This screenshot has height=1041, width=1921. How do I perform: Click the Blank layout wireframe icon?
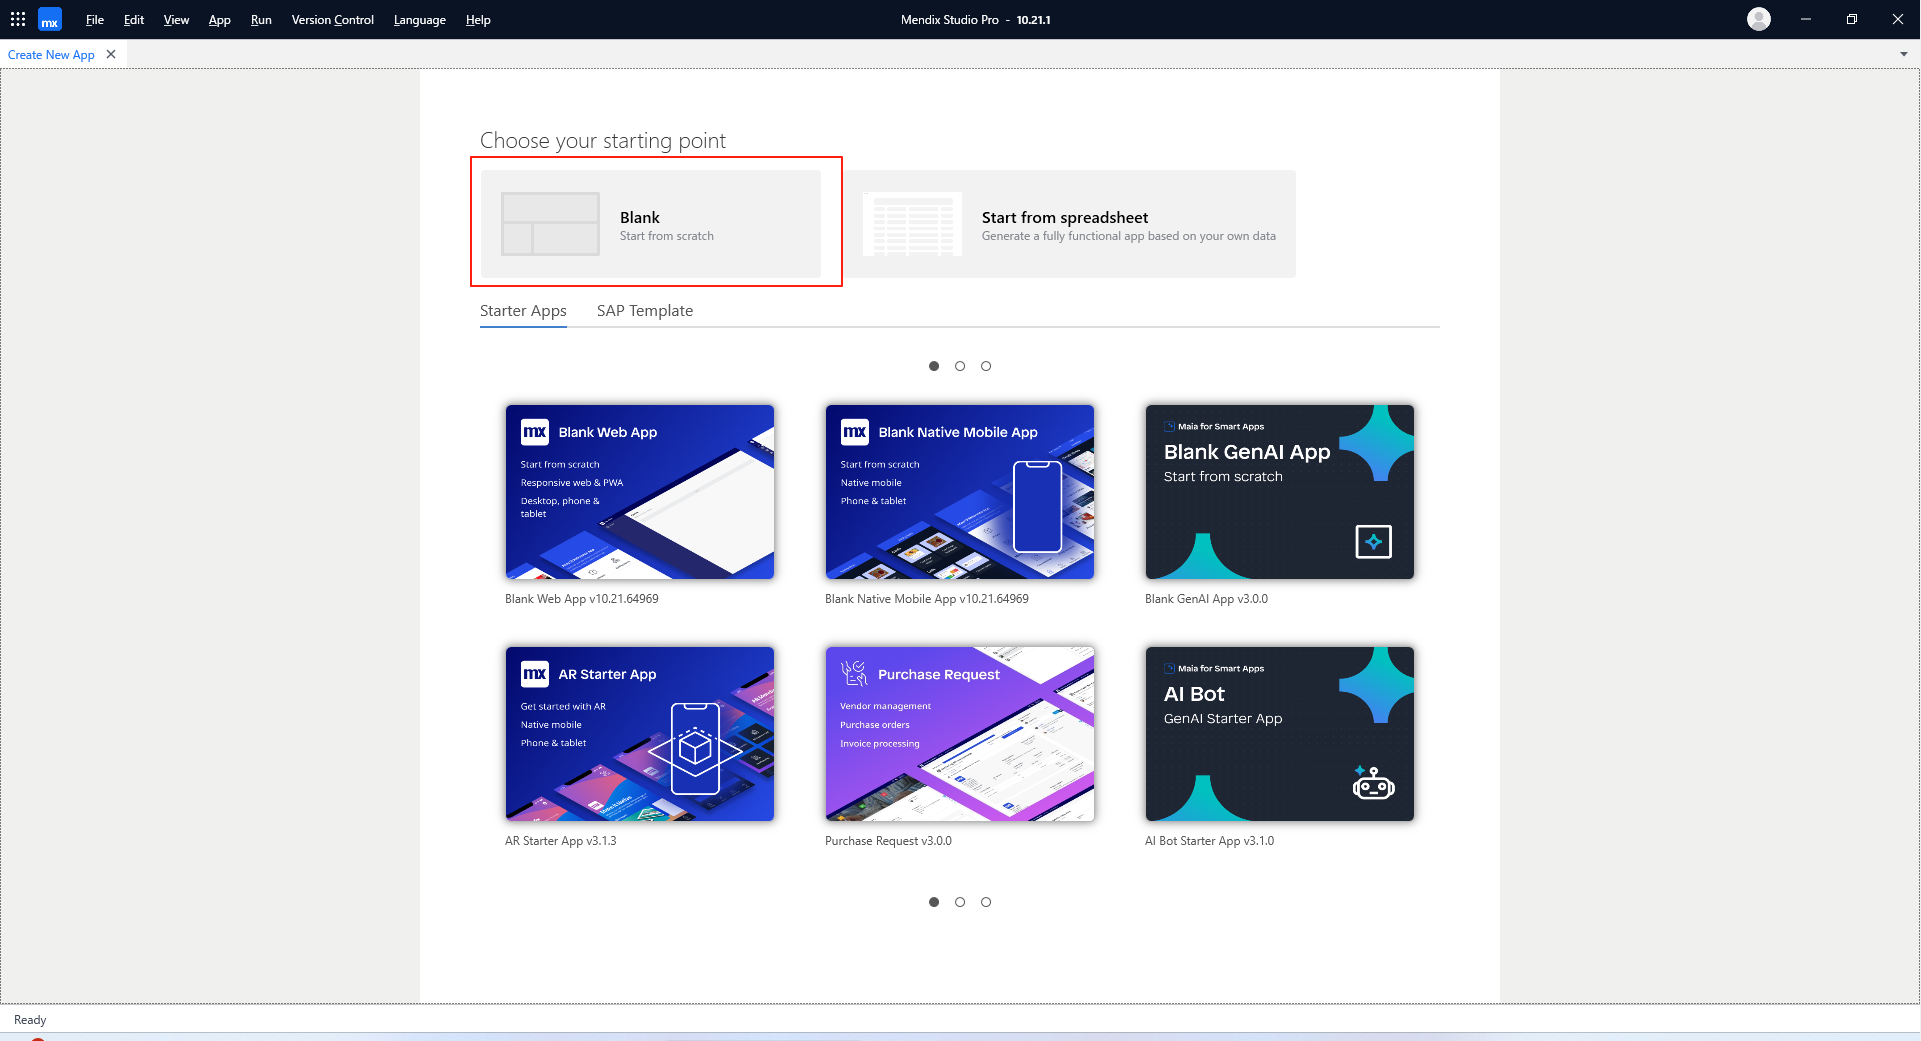click(550, 224)
